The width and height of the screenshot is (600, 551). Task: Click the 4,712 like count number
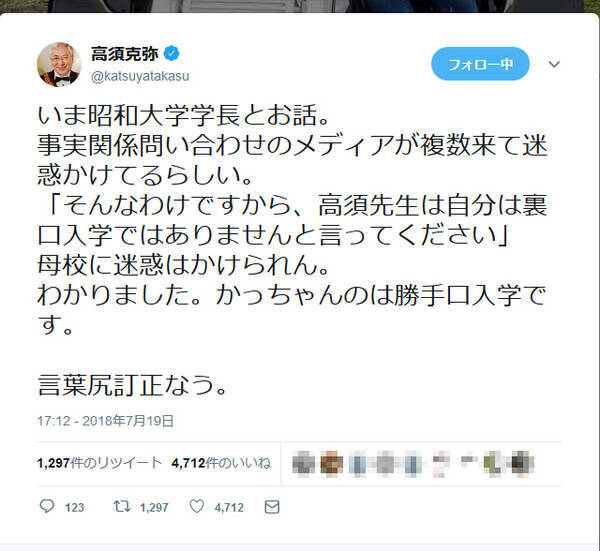click(229, 507)
